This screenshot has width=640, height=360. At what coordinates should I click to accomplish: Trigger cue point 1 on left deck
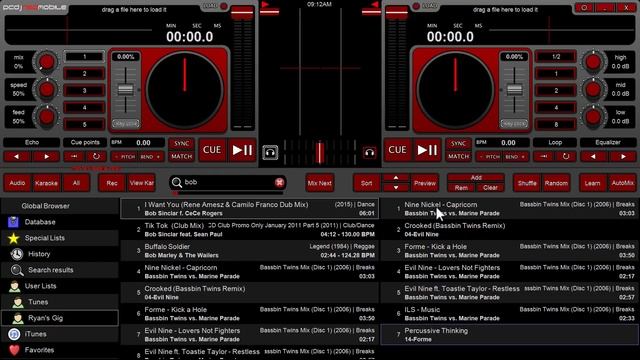click(84, 57)
